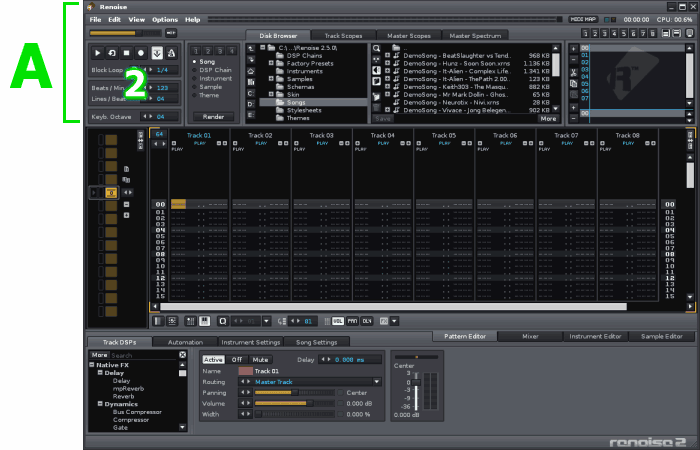Image resolution: width=700 pixels, height=450 pixels.
Task: Select Bus Compressor in DSP list
Action: pos(137,412)
